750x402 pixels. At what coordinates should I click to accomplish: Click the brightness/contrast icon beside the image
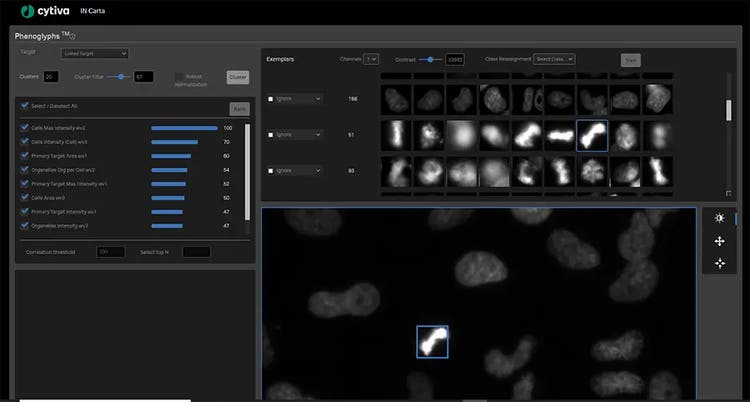(719, 218)
